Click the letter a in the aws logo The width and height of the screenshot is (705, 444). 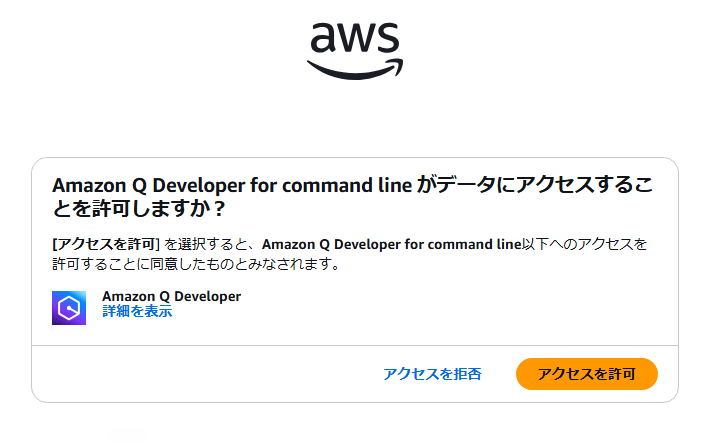[323, 37]
